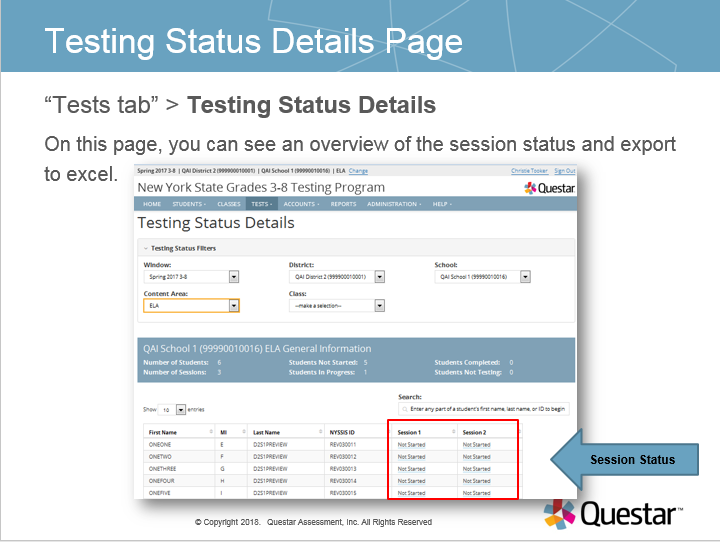Open the HOME navigation item
This screenshot has width=720, height=542.
[152, 204]
